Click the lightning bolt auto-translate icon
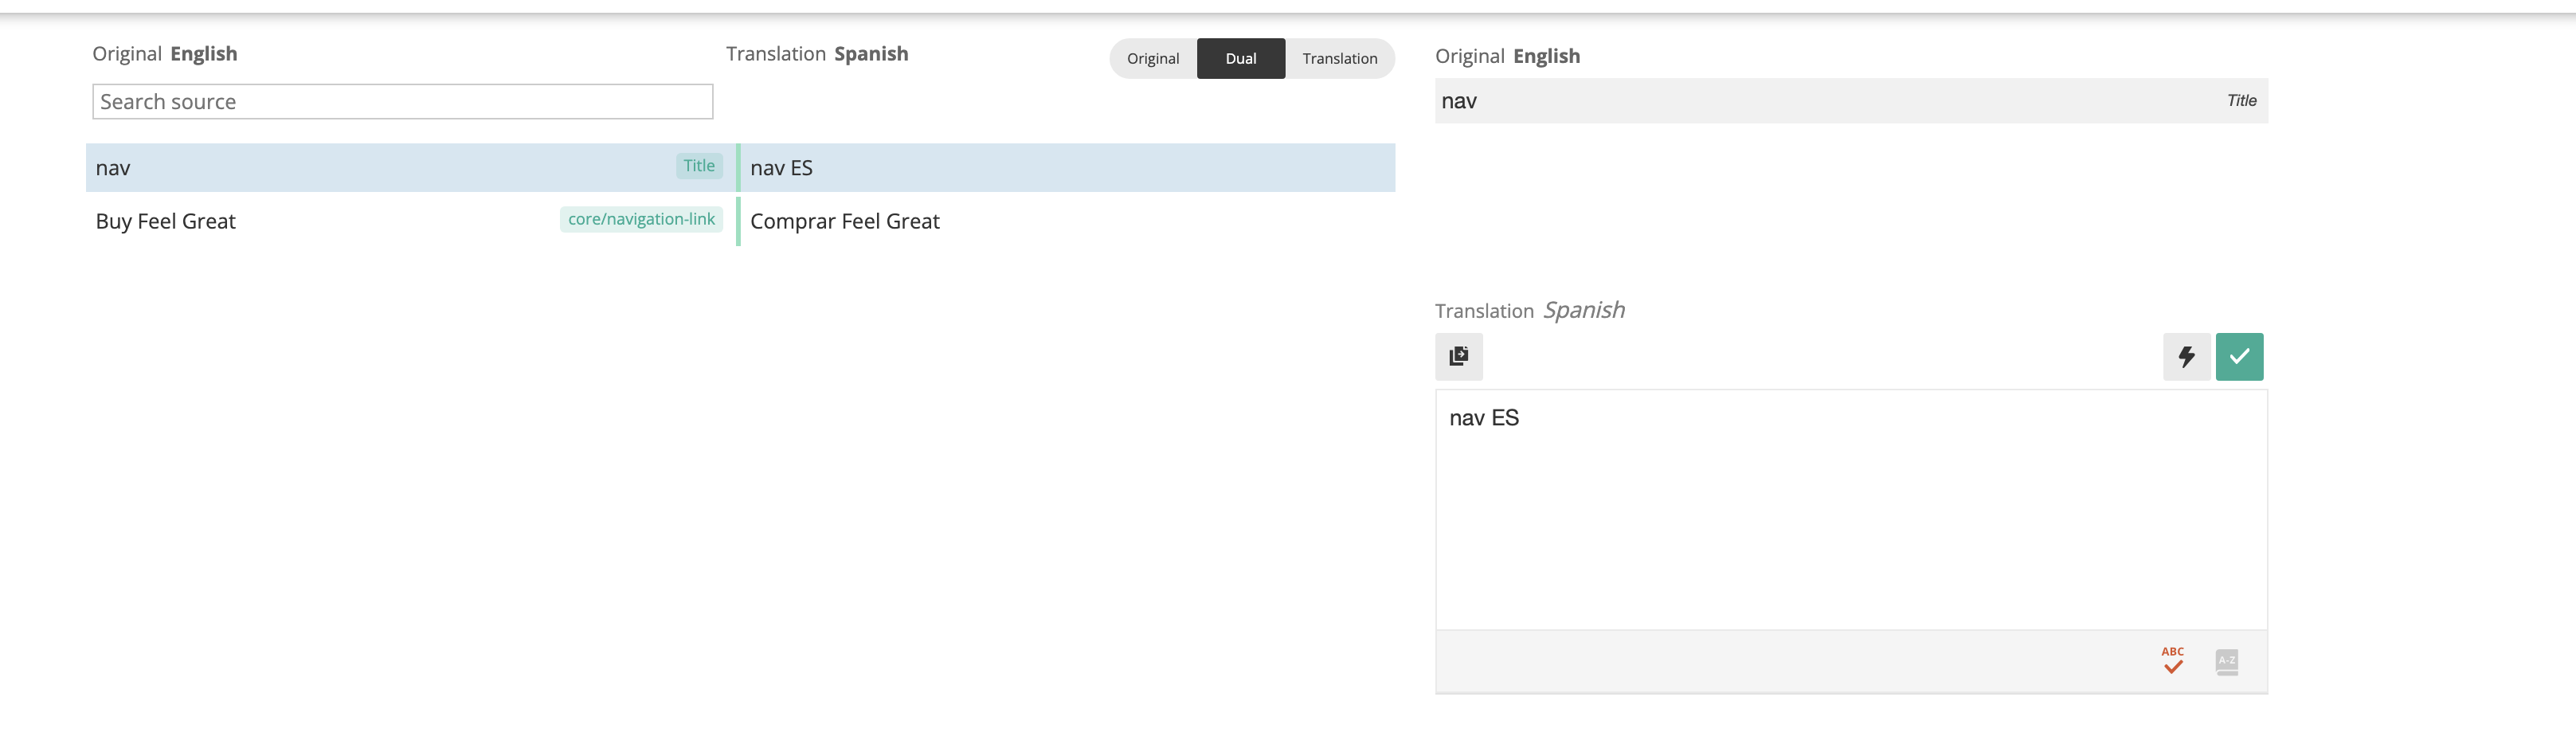Image resolution: width=2576 pixels, height=744 pixels. [2186, 356]
